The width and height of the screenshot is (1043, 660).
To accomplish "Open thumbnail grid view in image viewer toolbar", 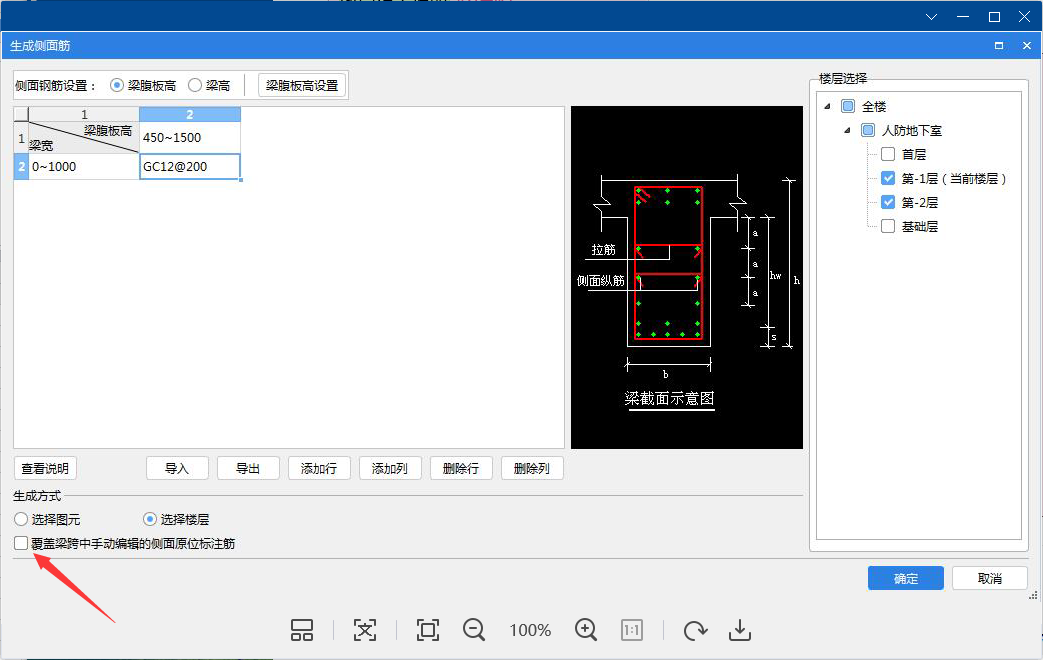I will coord(302,630).
